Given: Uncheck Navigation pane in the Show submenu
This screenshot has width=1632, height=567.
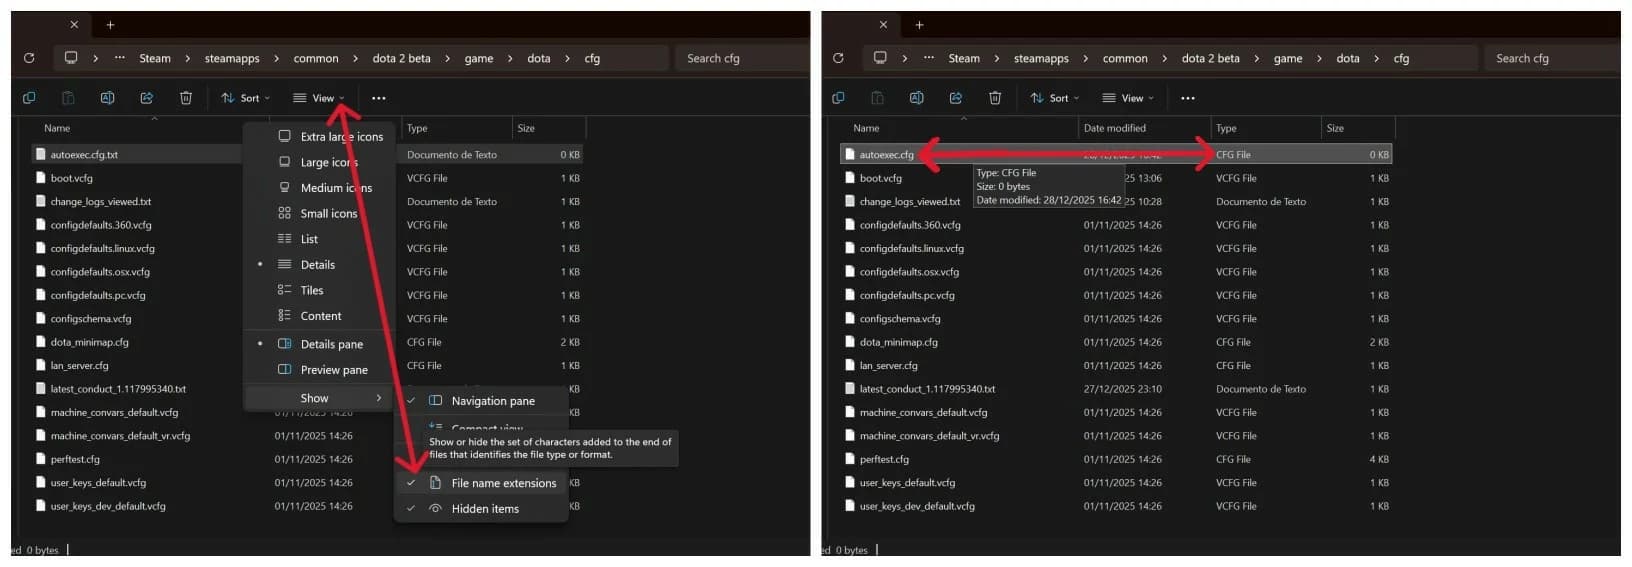Looking at the screenshot, I should 492,401.
